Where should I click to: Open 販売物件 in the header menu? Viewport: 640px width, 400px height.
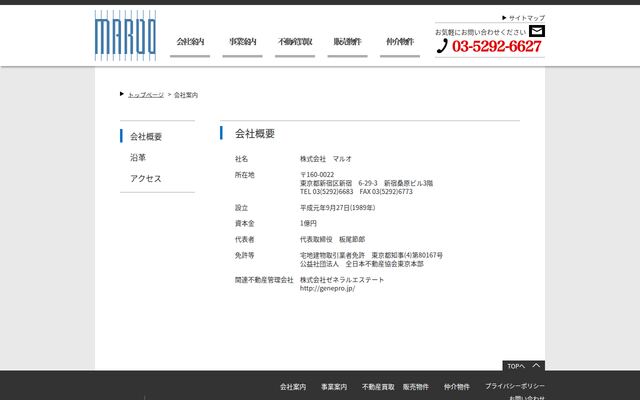coord(347,42)
